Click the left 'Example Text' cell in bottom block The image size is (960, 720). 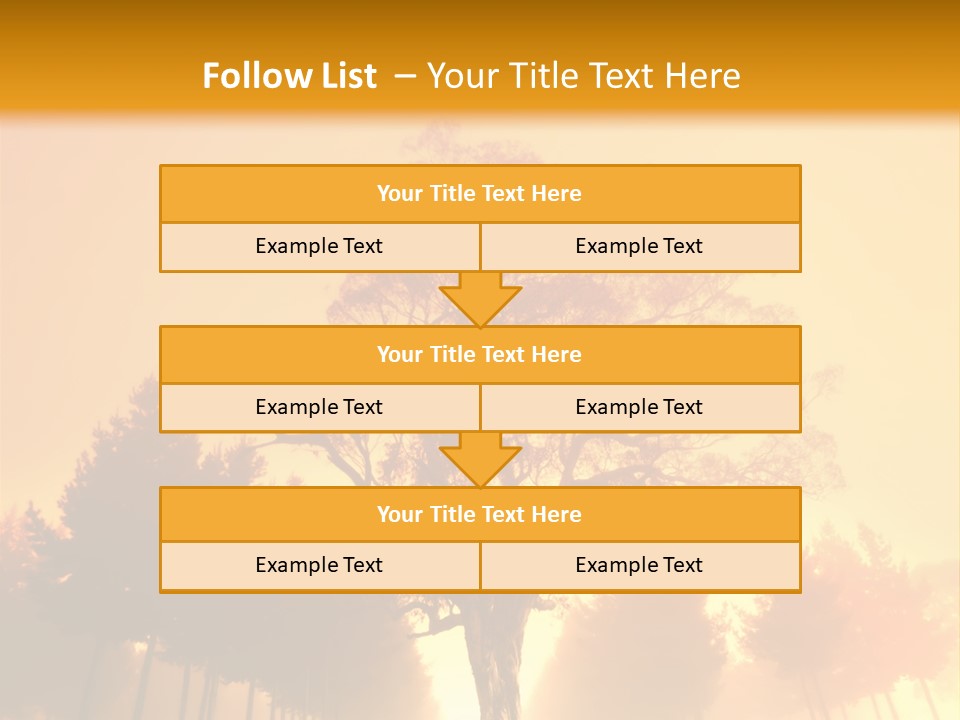[x=320, y=565]
